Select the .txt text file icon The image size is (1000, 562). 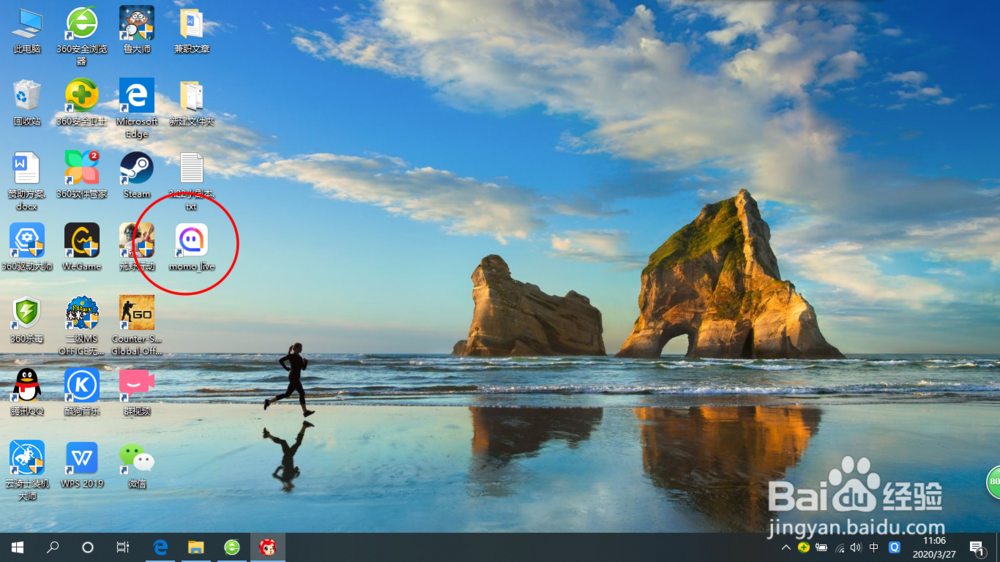coord(191,181)
